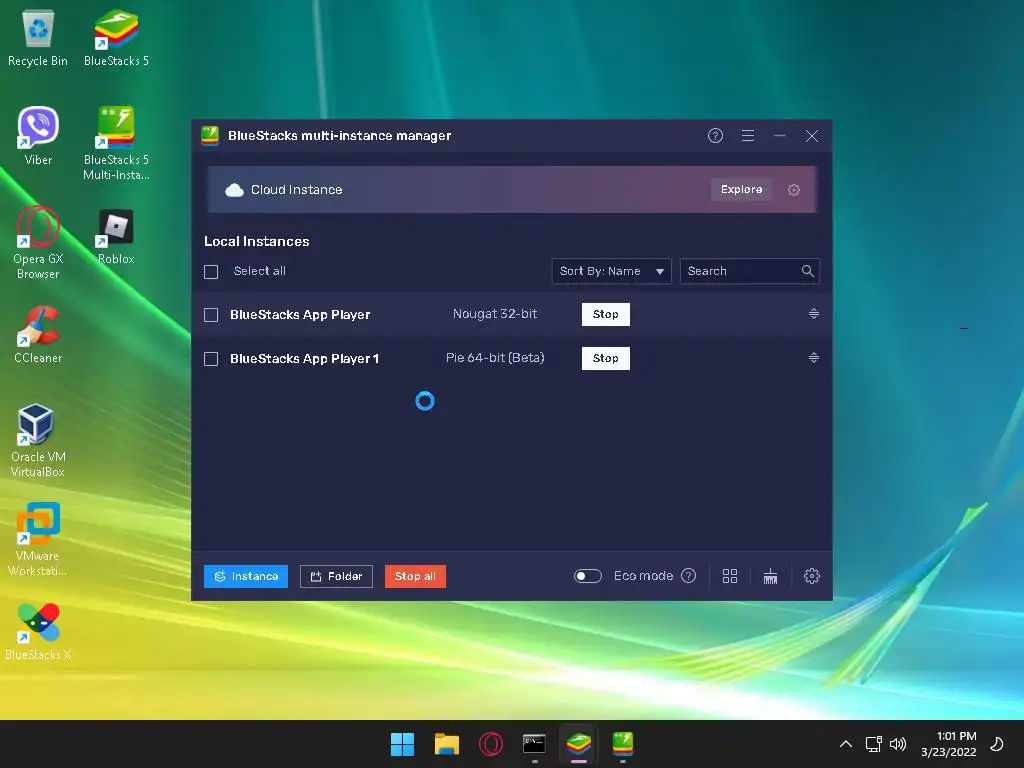
Task: Stop the Pie 64-bit (Beta) instance
Action: click(605, 358)
